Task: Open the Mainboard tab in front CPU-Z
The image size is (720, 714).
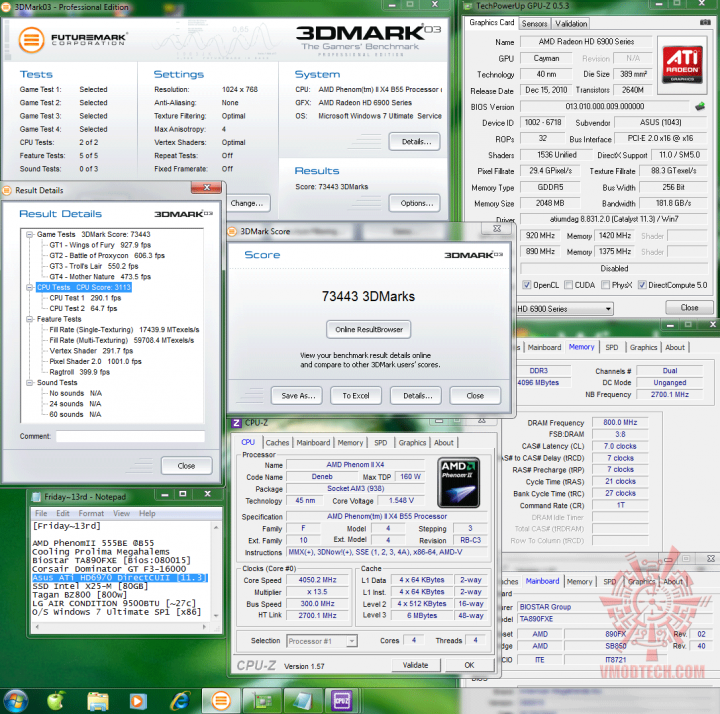Action: click(313, 443)
